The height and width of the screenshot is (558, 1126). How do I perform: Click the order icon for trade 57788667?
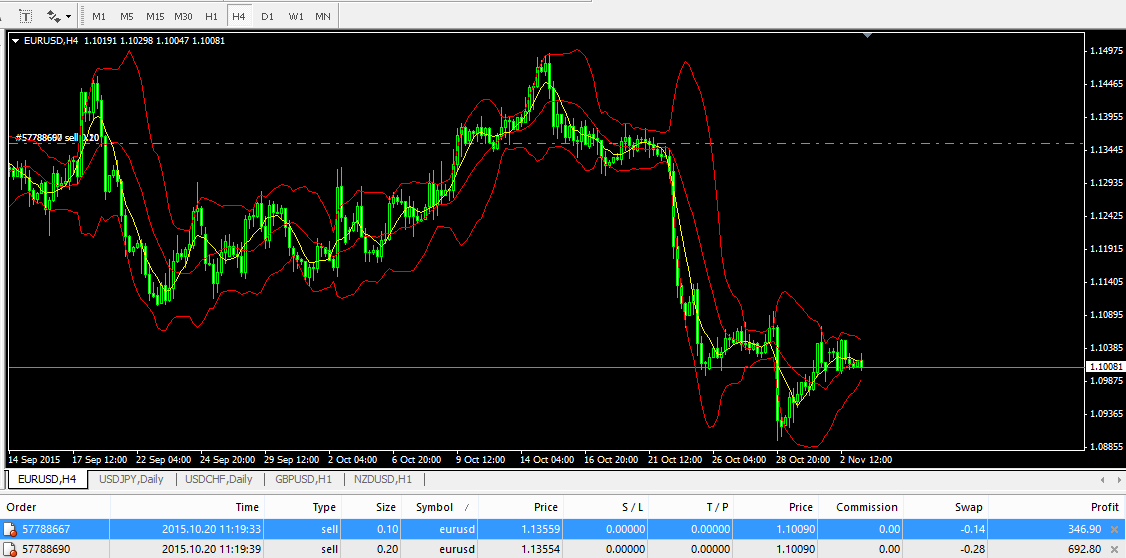pos(10,530)
